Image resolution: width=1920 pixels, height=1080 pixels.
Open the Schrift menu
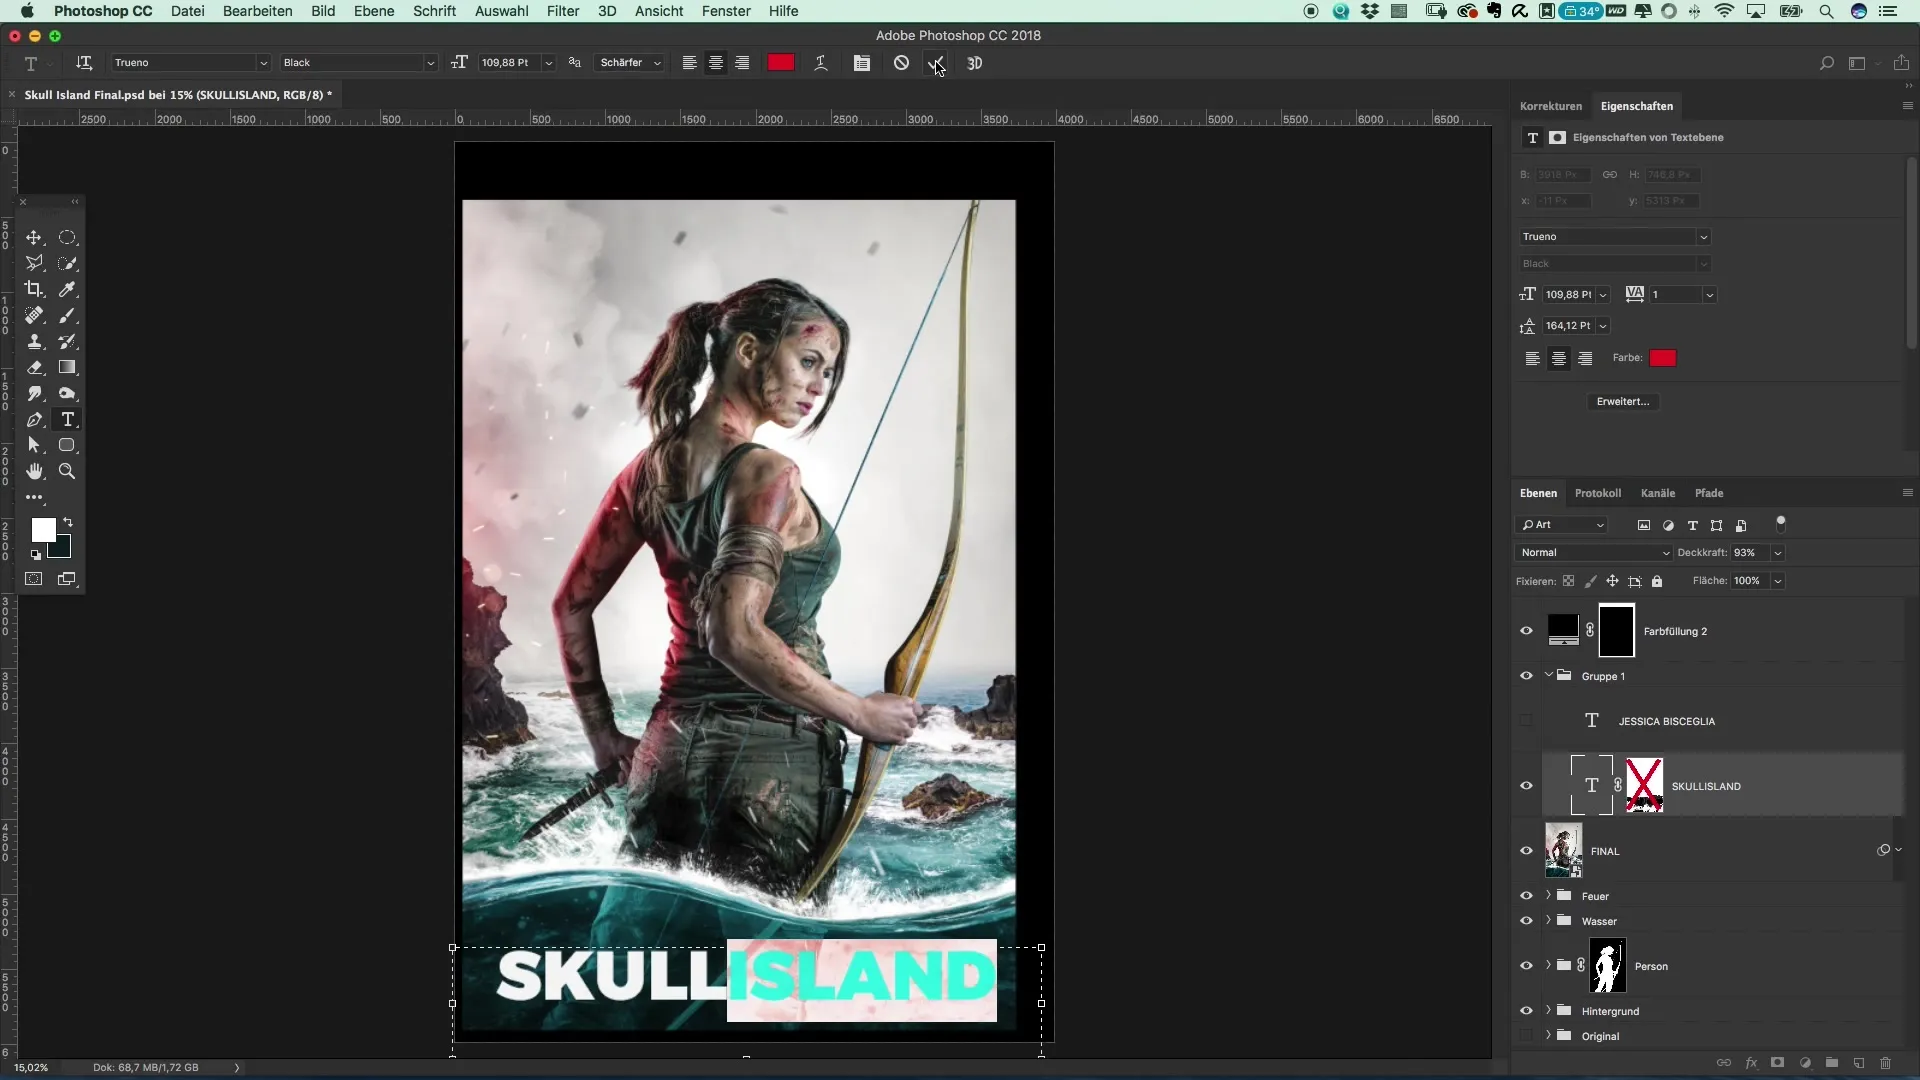[435, 11]
